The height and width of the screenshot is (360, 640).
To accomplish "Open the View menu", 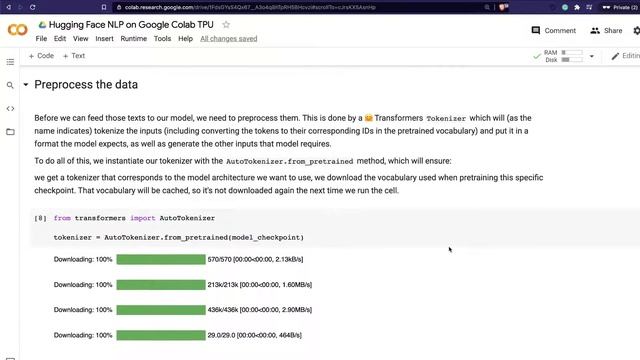I will coord(80,39).
